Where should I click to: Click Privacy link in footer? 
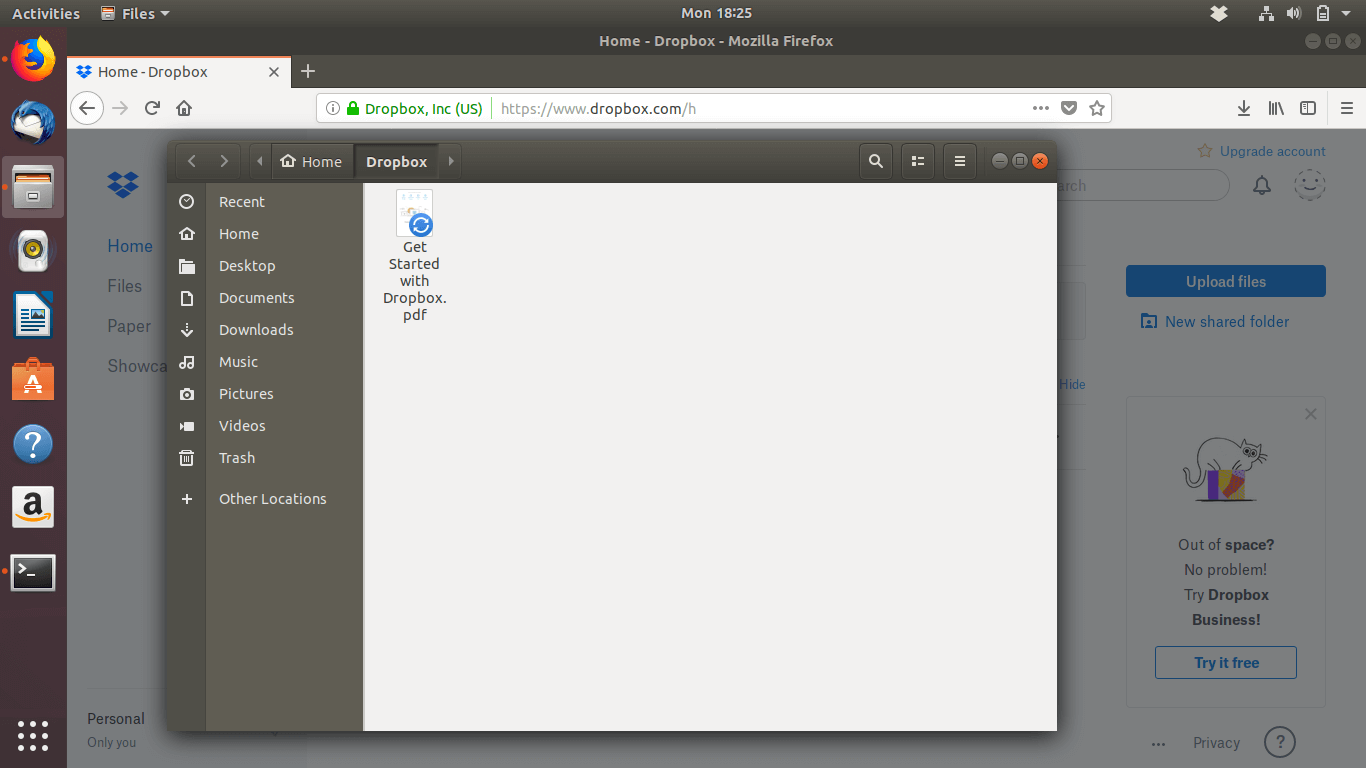pos(1216,743)
